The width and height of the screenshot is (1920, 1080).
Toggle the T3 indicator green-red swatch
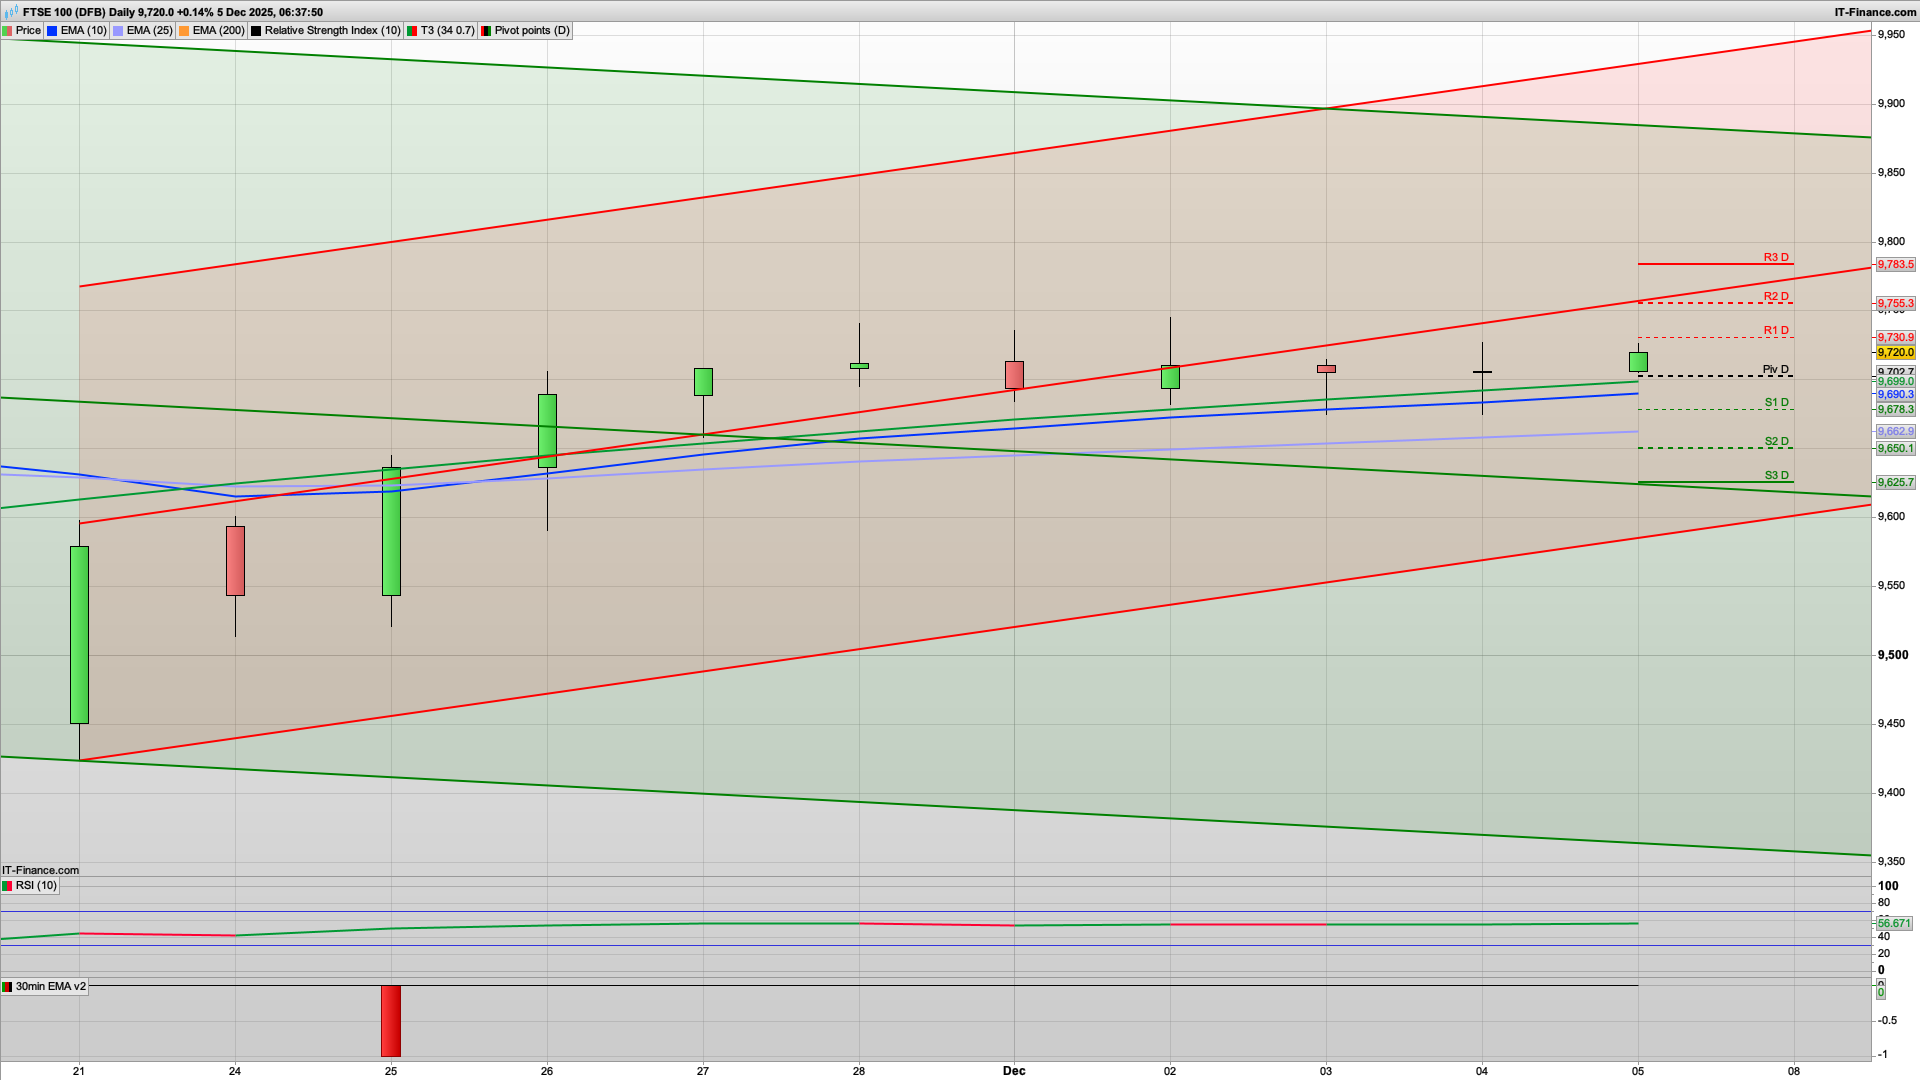coord(410,30)
